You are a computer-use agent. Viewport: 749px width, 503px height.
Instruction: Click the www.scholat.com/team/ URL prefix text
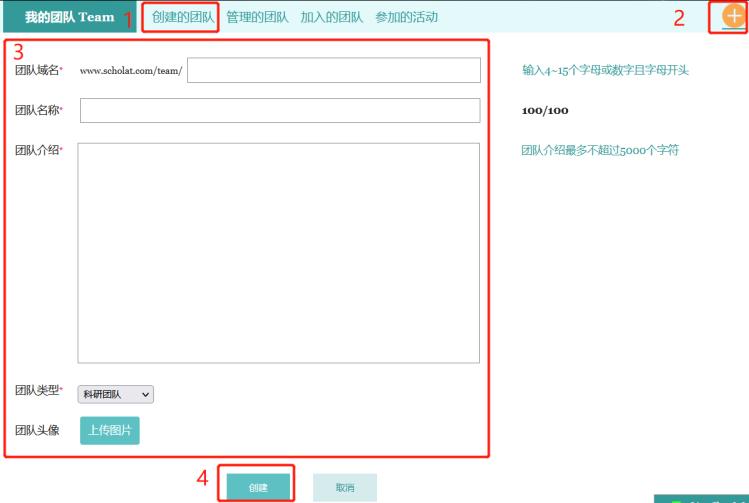[x=130, y=72]
